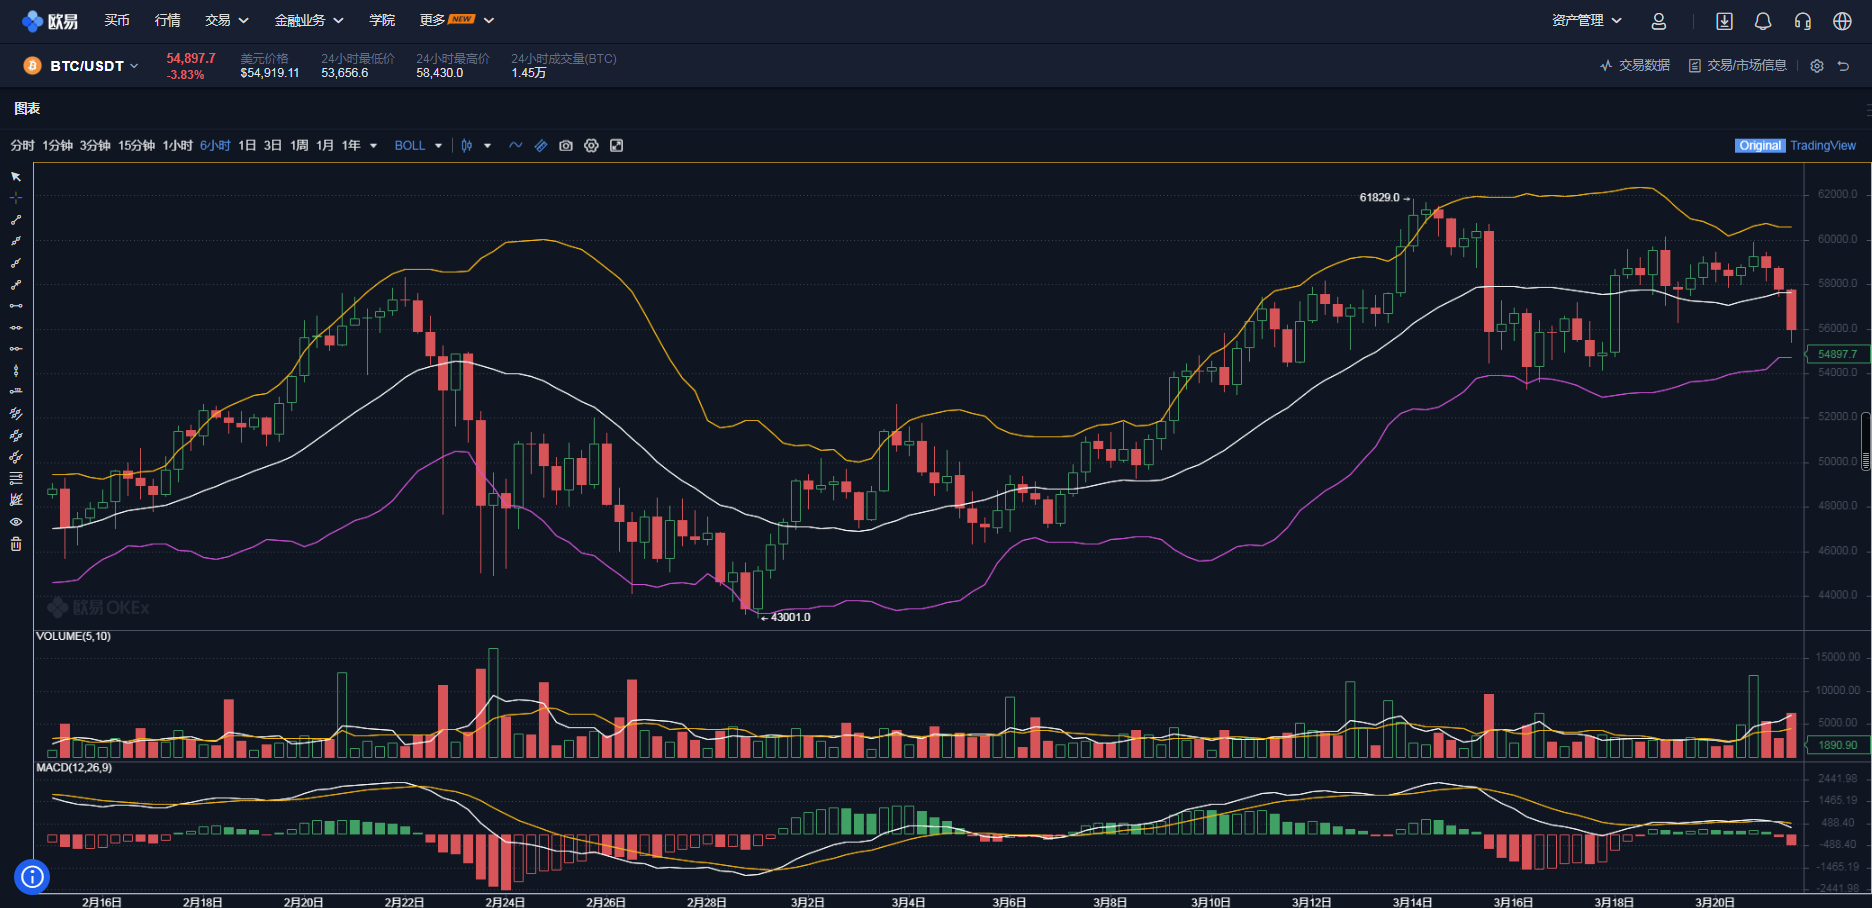The width and height of the screenshot is (1872, 908).
Task: Take a chart snapshot with camera icon
Action: click(566, 146)
